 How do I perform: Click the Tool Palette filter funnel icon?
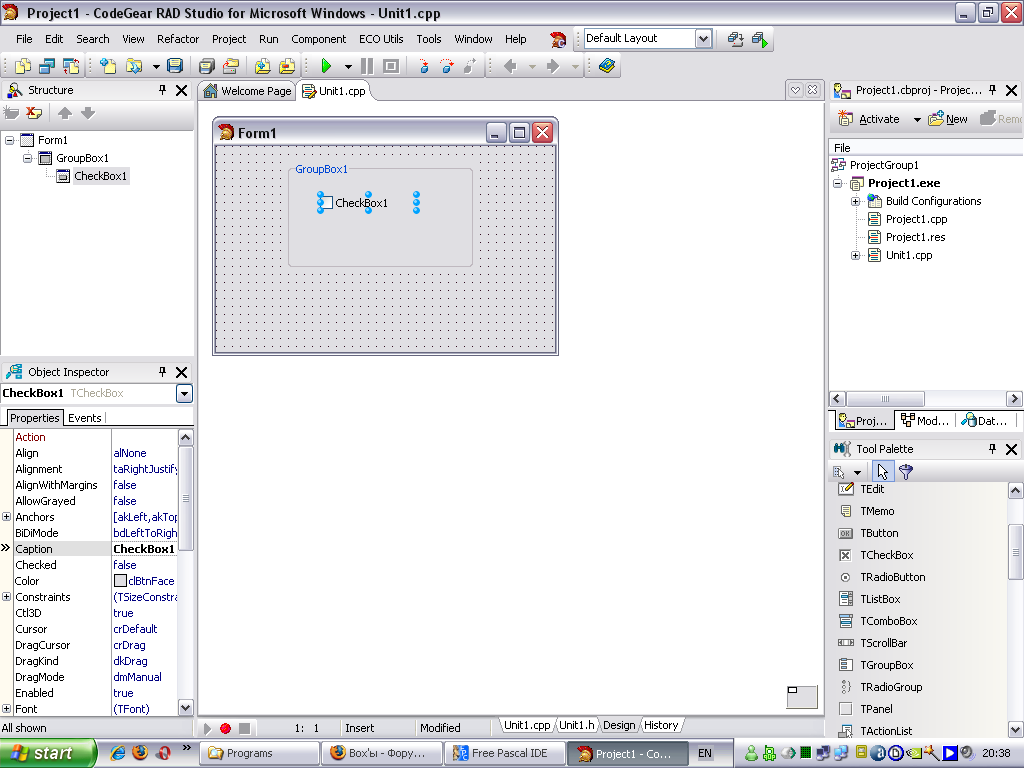click(x=906, y=472)
